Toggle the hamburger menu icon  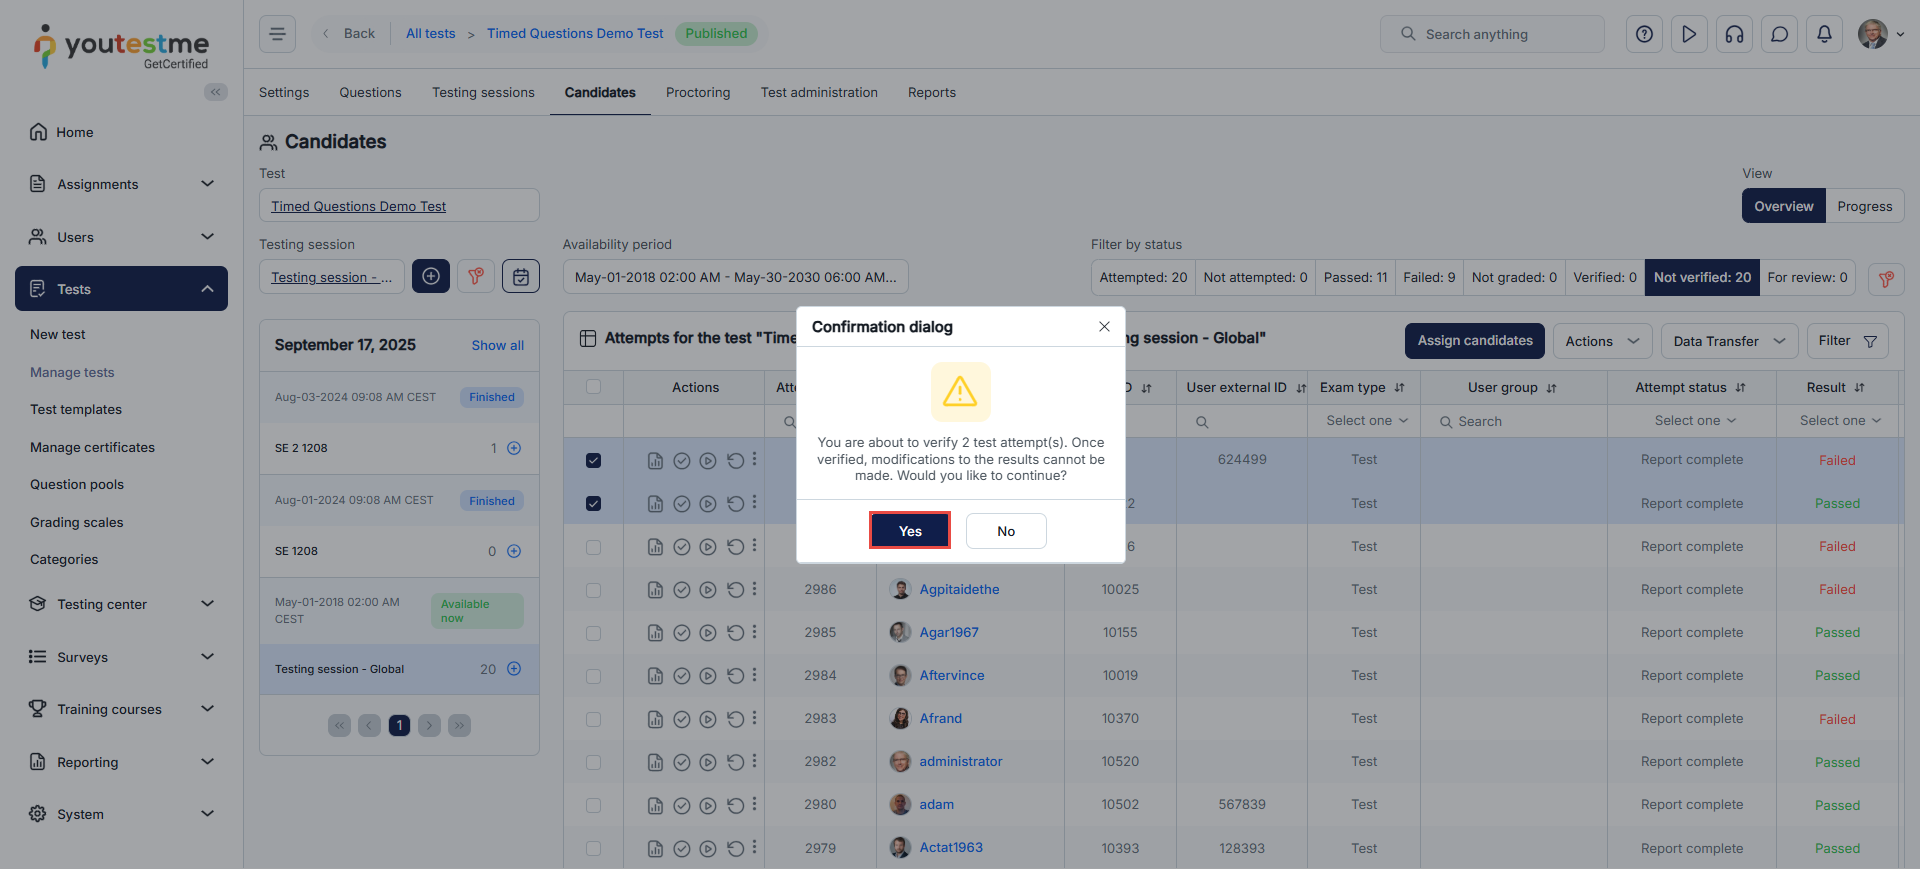(x=277, y=34)
